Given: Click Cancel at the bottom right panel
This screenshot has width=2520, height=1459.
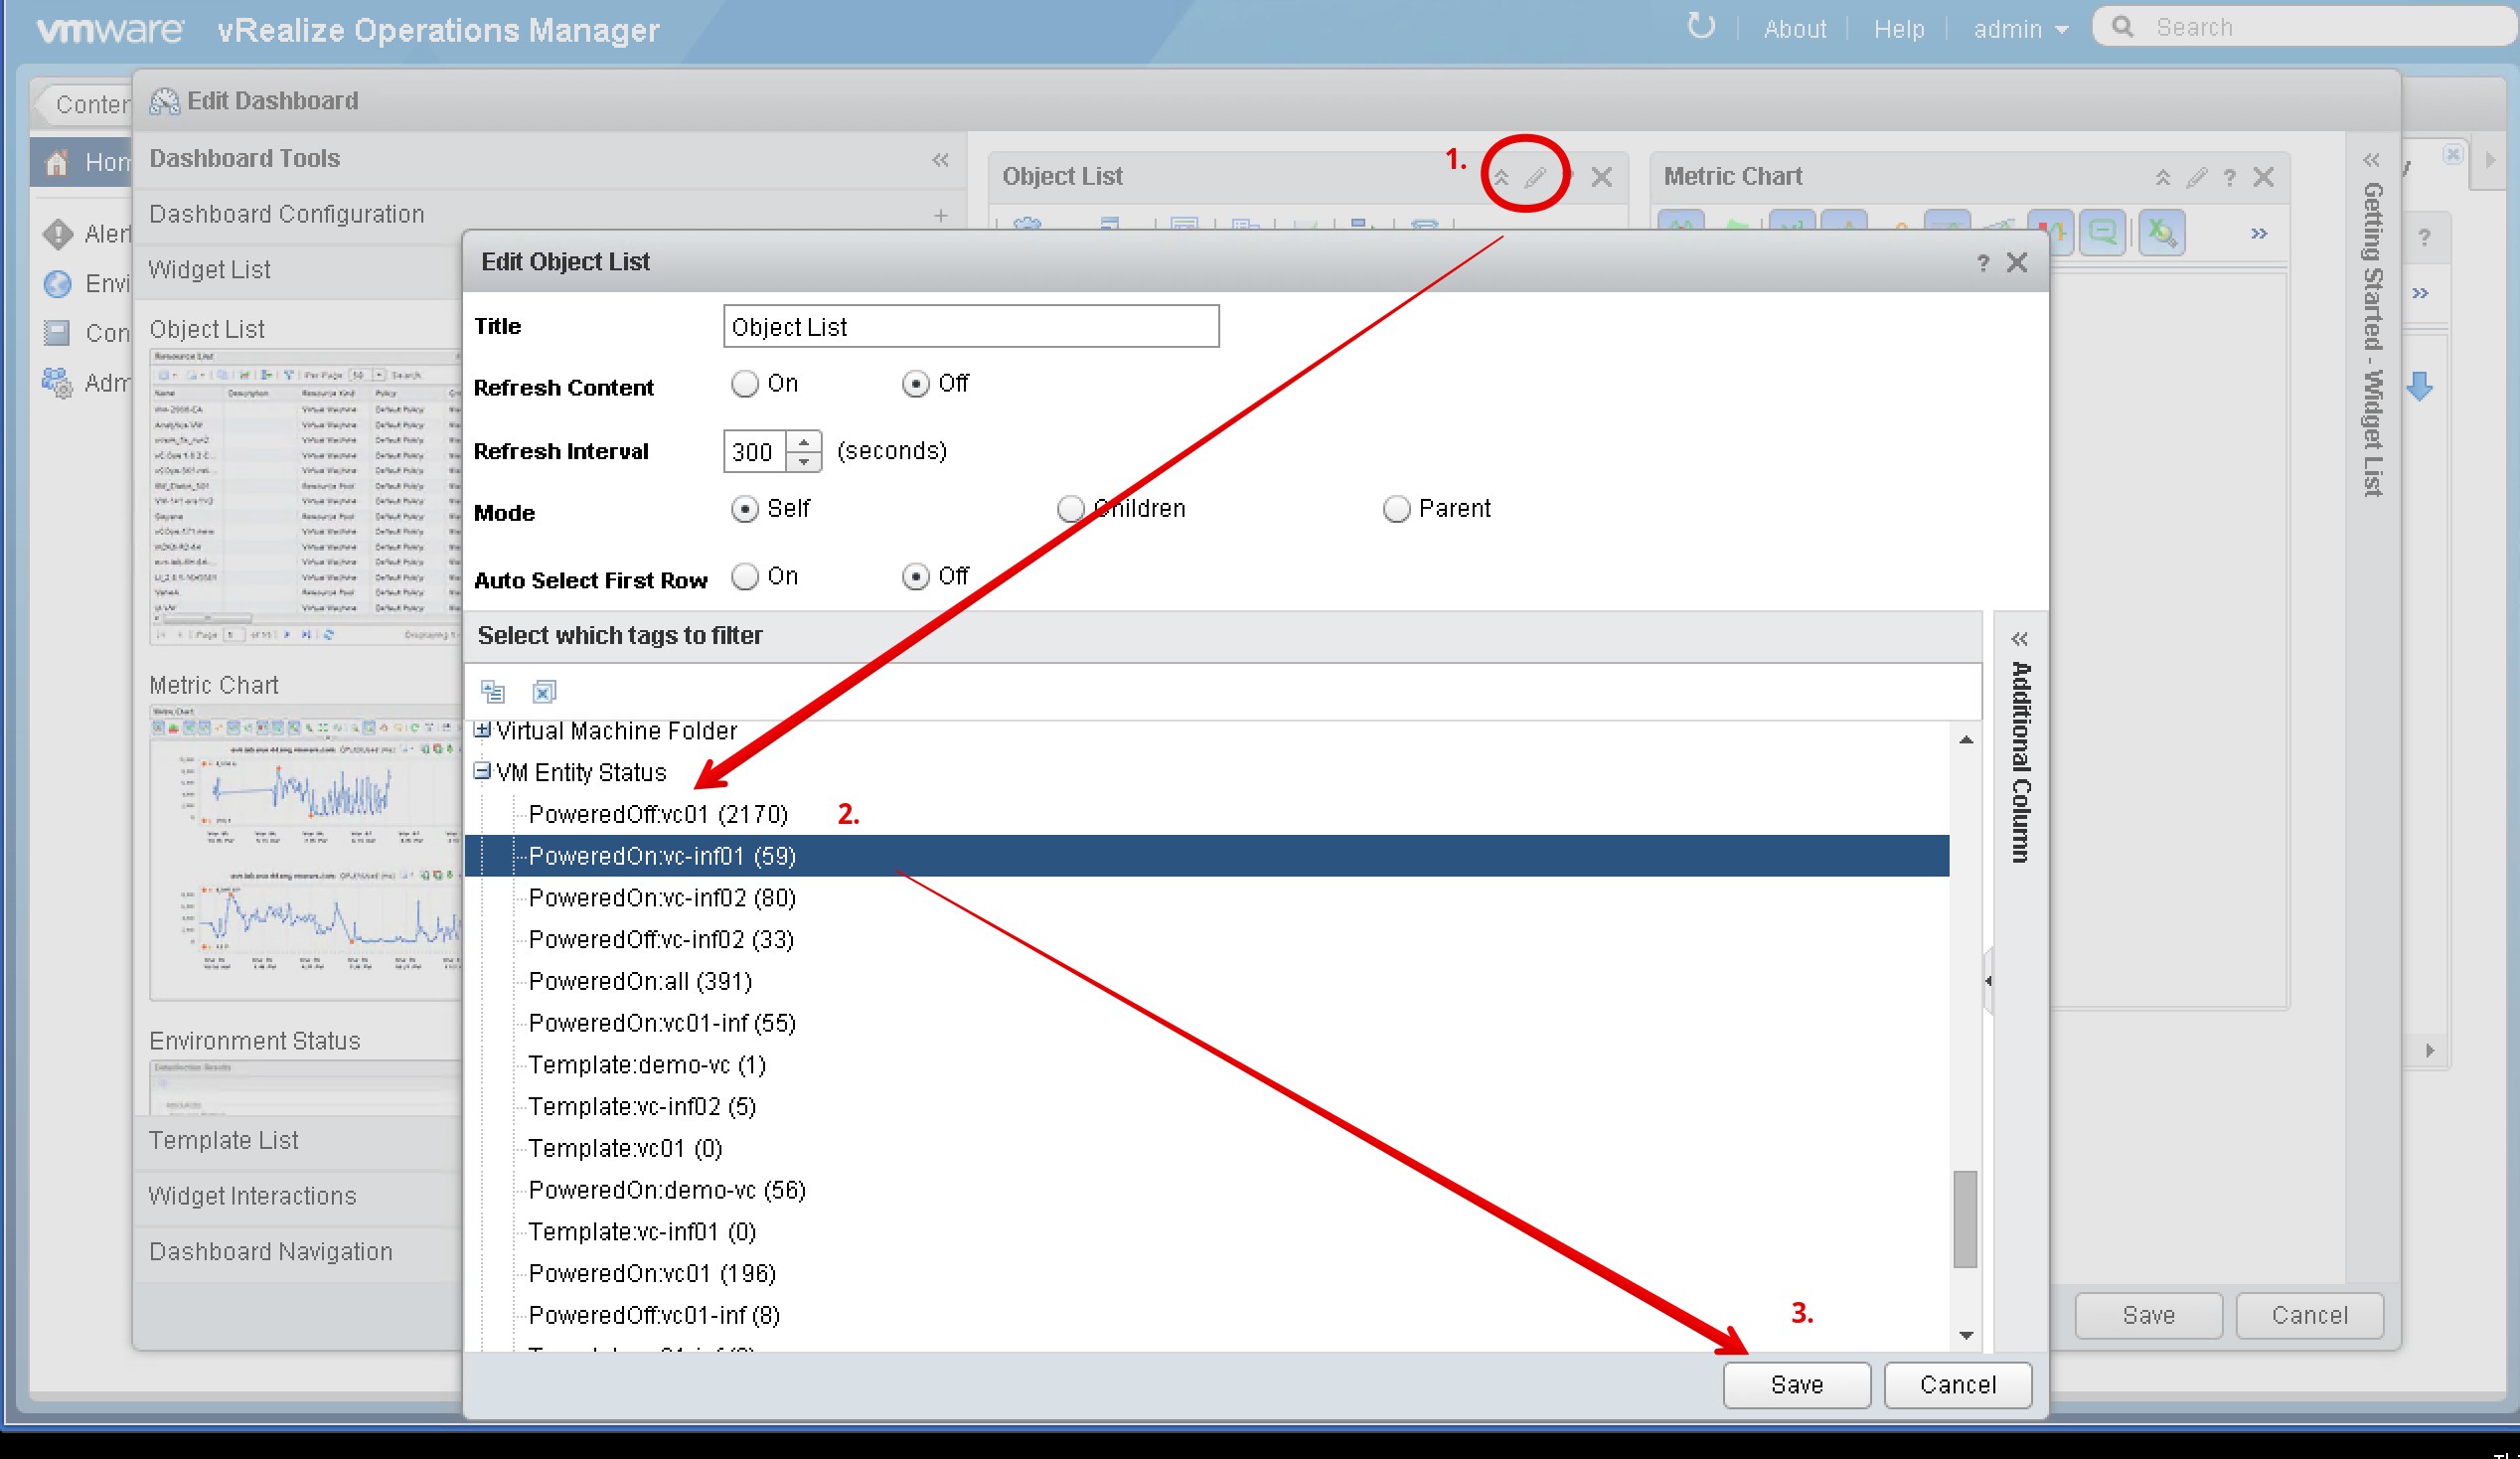Looking at the screenshot, I should [2310, 1315].
